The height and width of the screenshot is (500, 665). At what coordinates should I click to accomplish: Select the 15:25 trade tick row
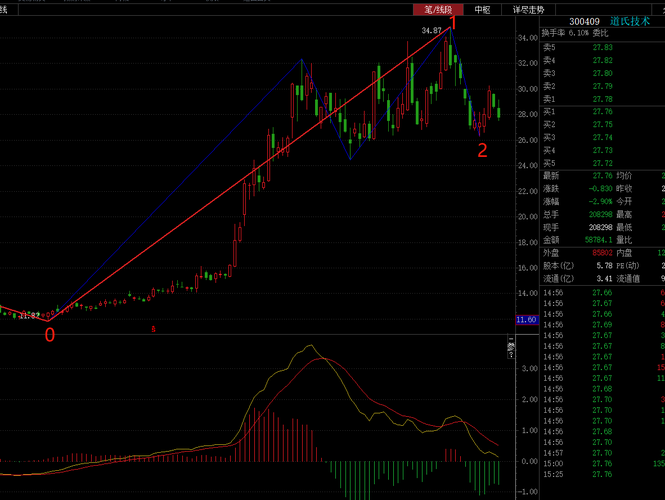click(602, 474)
